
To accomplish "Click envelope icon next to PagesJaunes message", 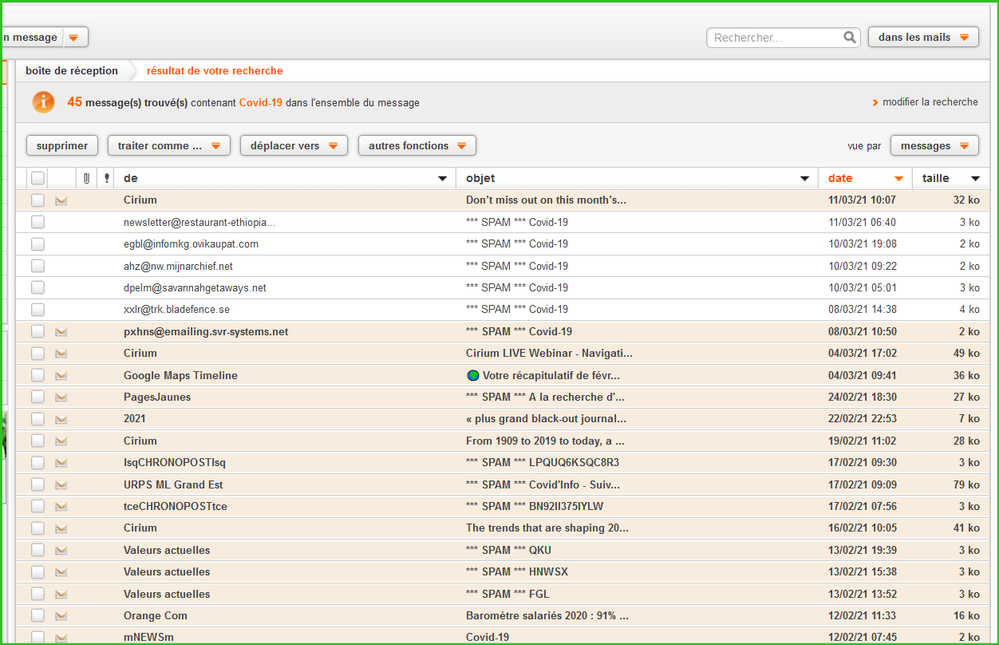I will coord(61,398).
